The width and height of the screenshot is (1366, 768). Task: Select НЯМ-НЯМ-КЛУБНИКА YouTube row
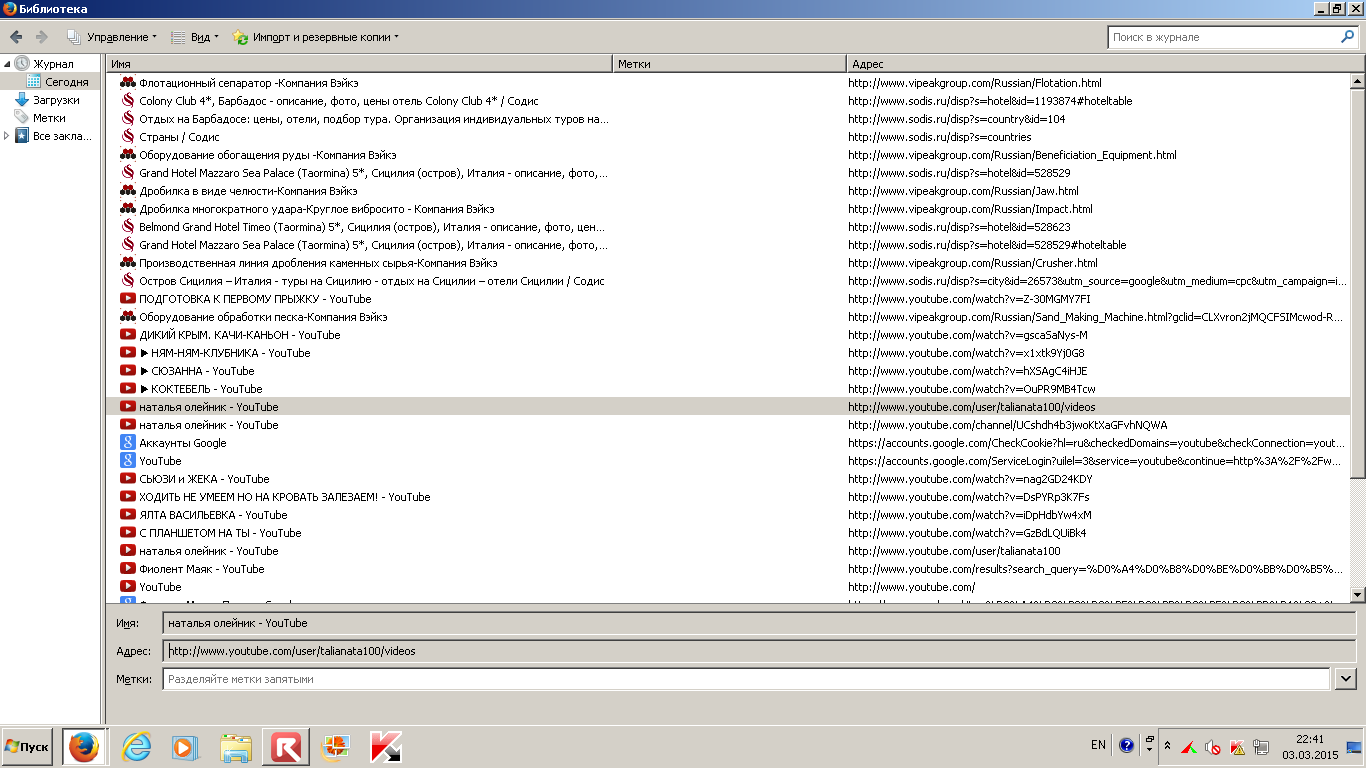(727, 353)
